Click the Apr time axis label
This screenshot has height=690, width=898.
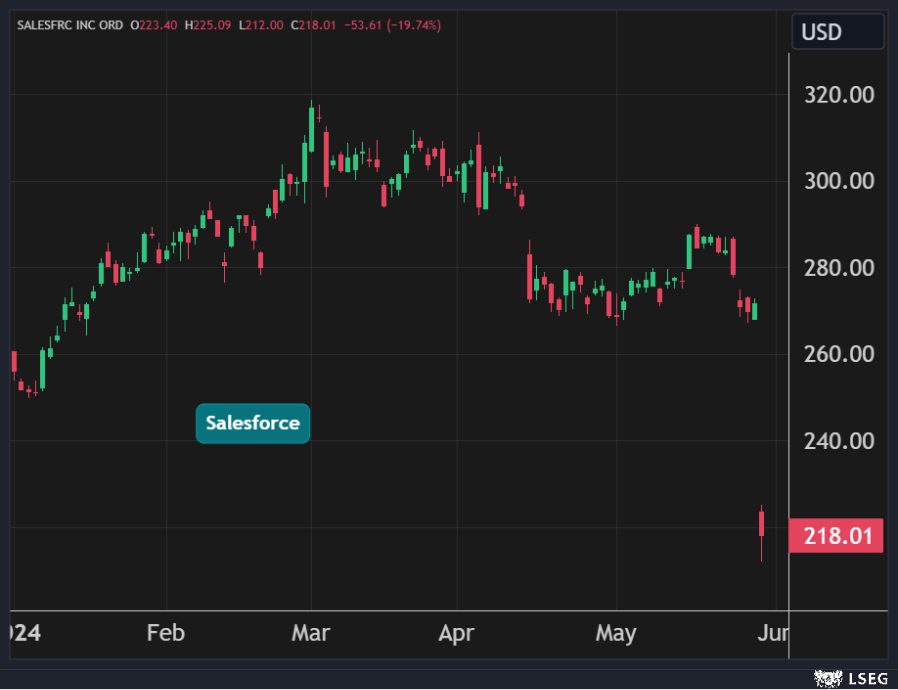[457, 633]
